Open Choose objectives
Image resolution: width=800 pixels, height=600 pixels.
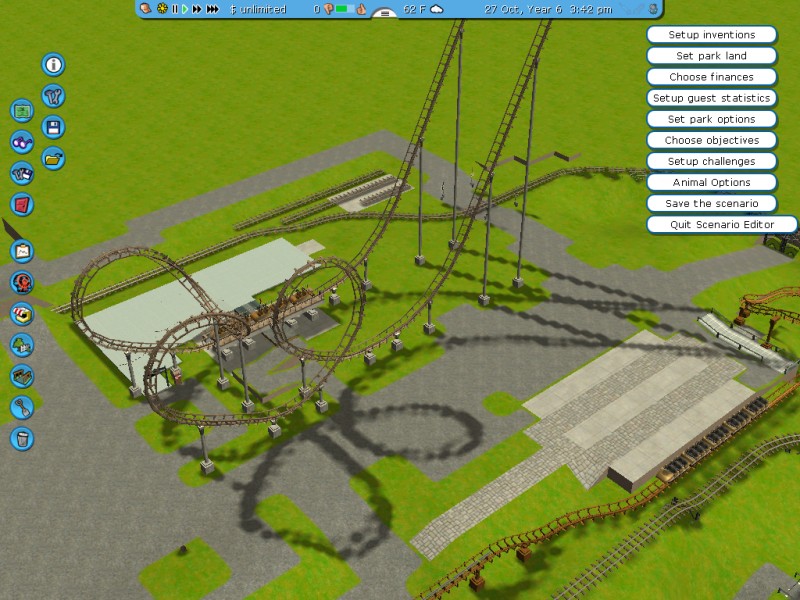coord(712,140)
